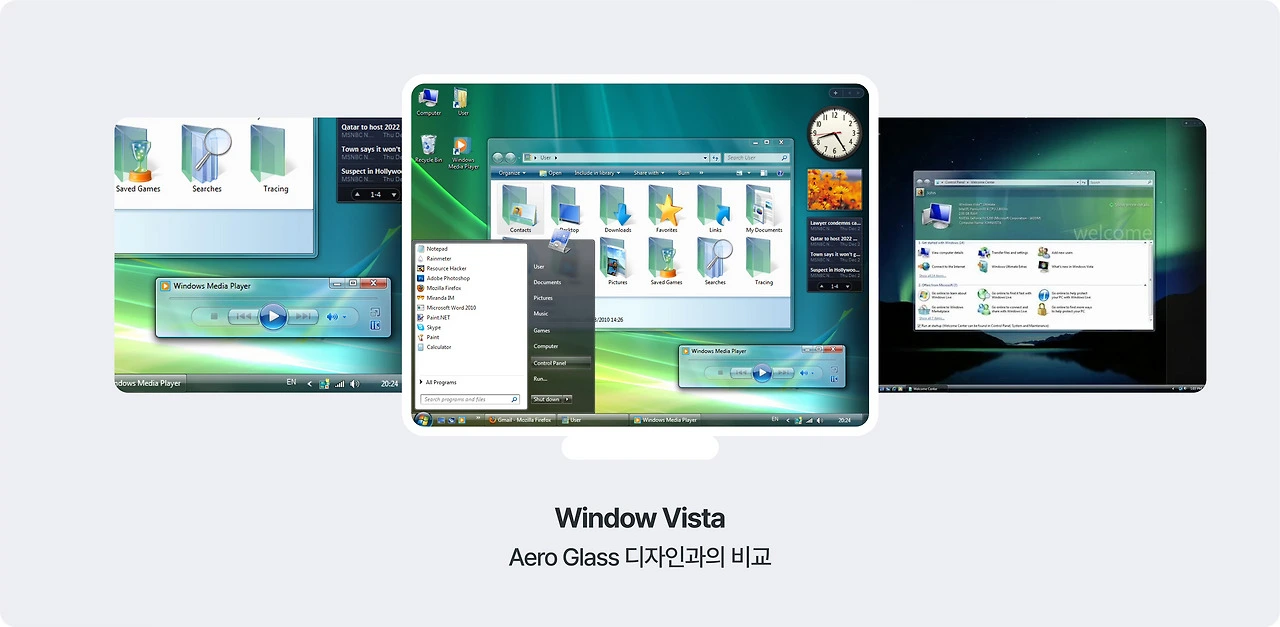Select Documents in Start menu right pane
Screen dimensions: 1280x627
pyautogui.click(x=547, y=282)
